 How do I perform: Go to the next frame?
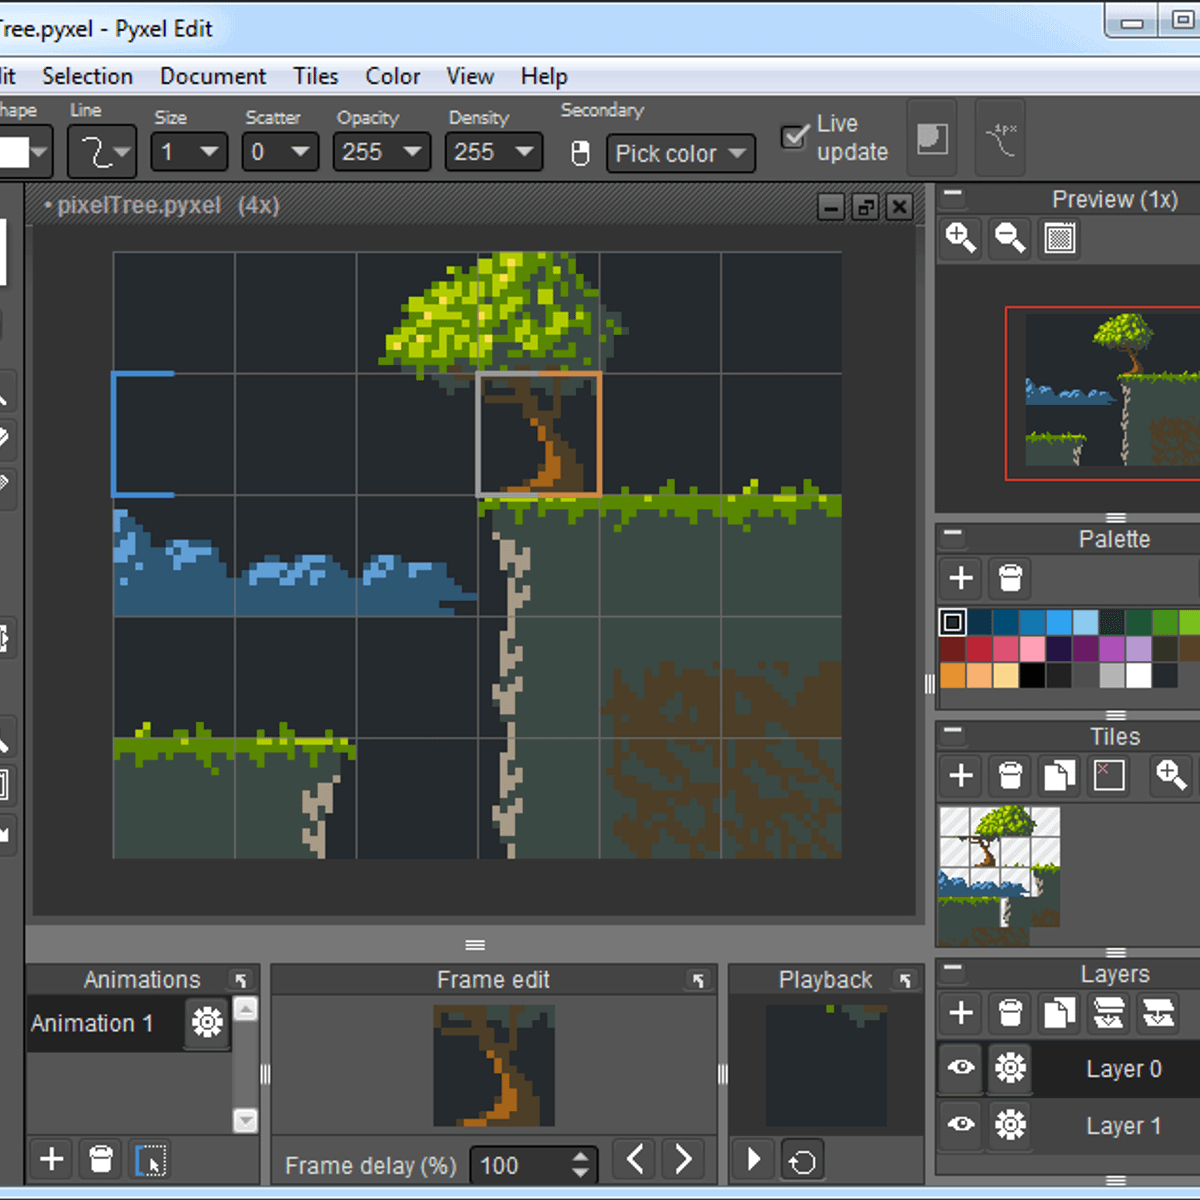pos(683,1159)
